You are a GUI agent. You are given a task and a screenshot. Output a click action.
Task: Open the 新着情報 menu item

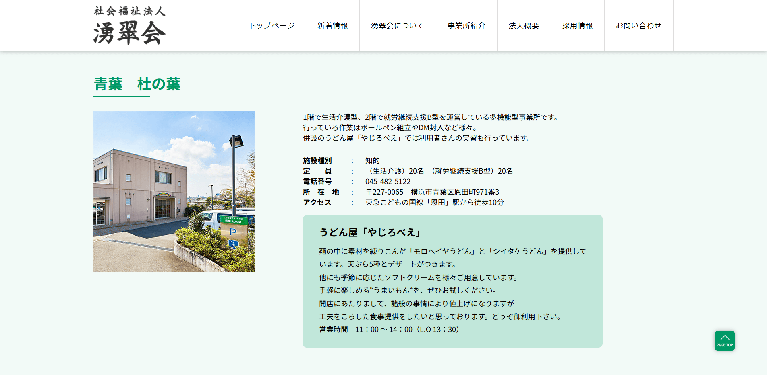tap(333, 26)
